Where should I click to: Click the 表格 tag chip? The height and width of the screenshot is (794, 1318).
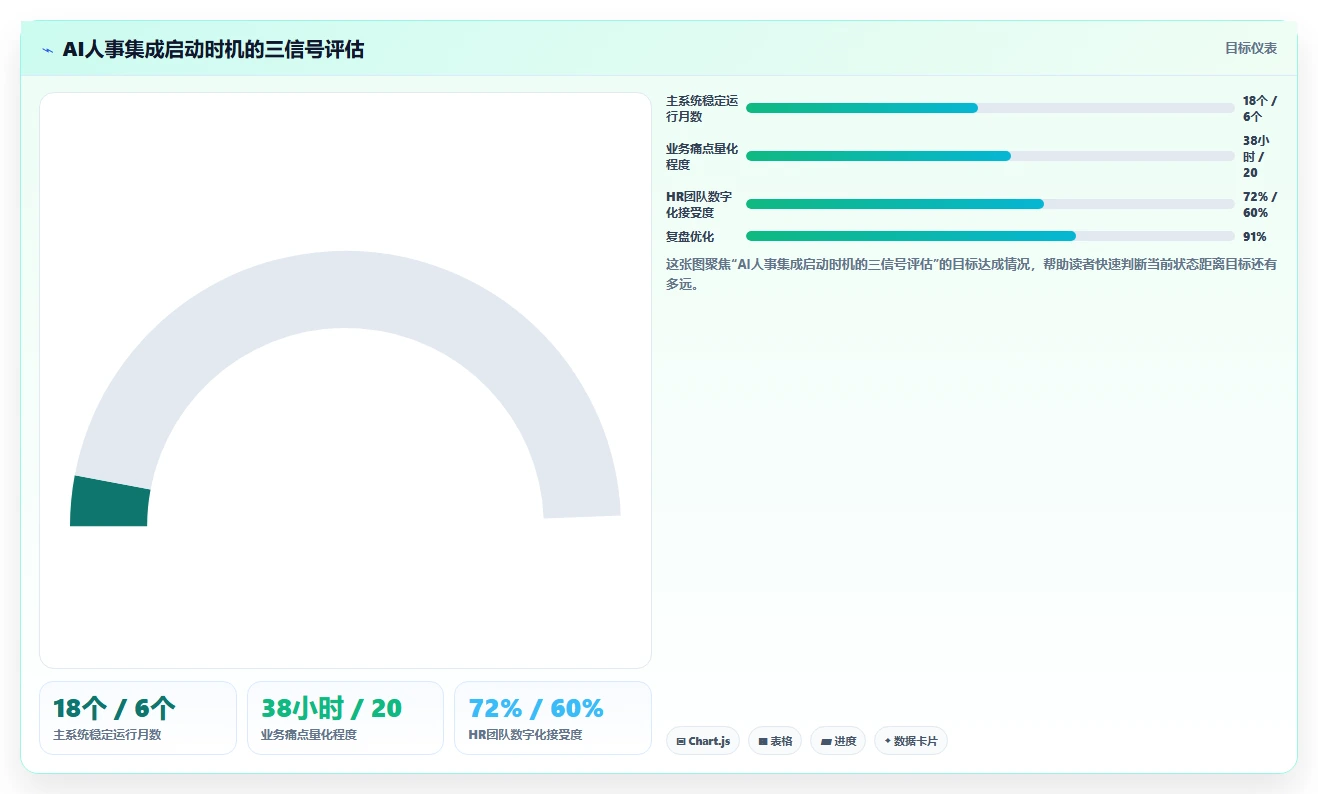coord(775,741)
